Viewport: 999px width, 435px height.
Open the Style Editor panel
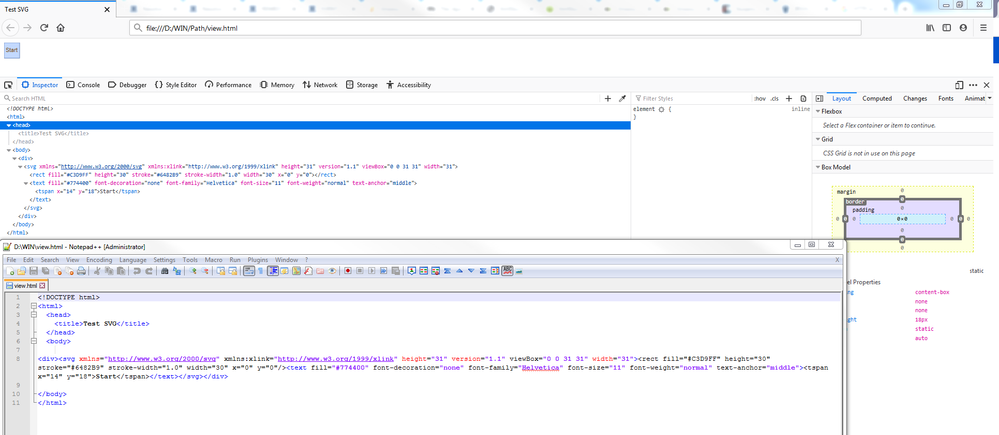point(176,85)
